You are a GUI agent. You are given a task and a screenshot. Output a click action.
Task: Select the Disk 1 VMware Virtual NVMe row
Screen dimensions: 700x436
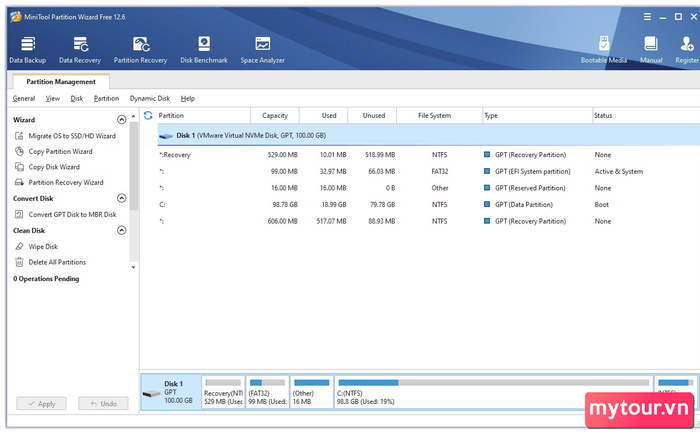coord(429,136)
